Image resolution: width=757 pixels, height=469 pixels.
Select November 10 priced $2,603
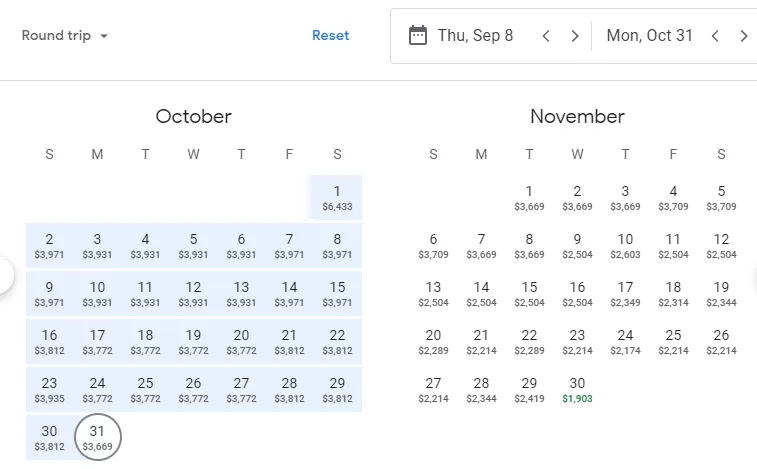pos(625,246)
